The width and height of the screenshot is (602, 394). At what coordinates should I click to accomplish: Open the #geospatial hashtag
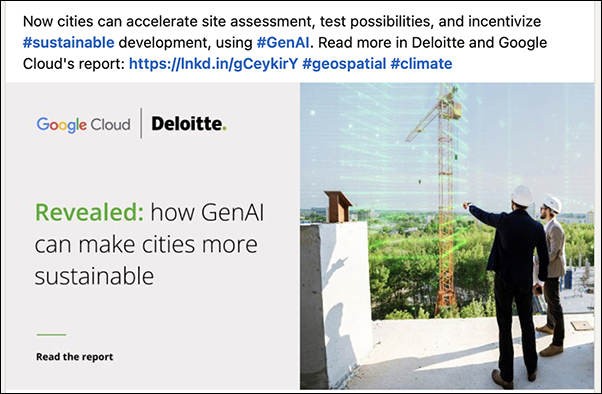coord(344,64)
